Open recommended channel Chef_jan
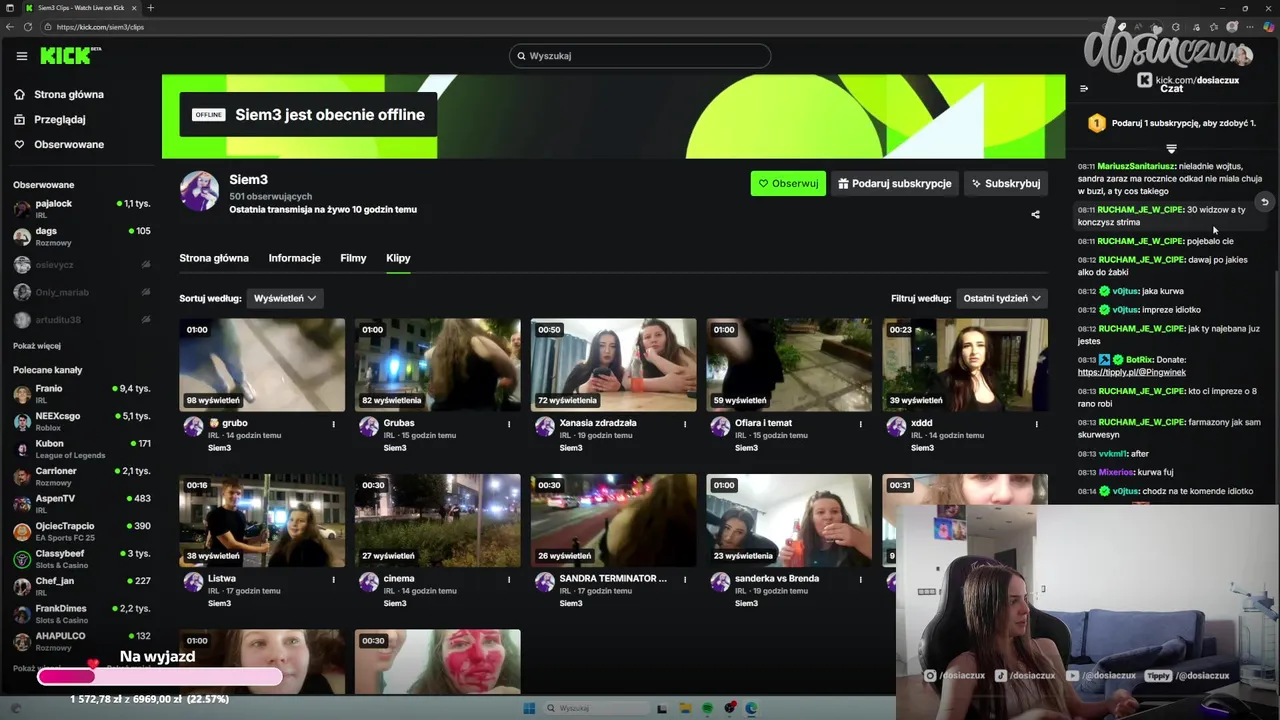 81,586
